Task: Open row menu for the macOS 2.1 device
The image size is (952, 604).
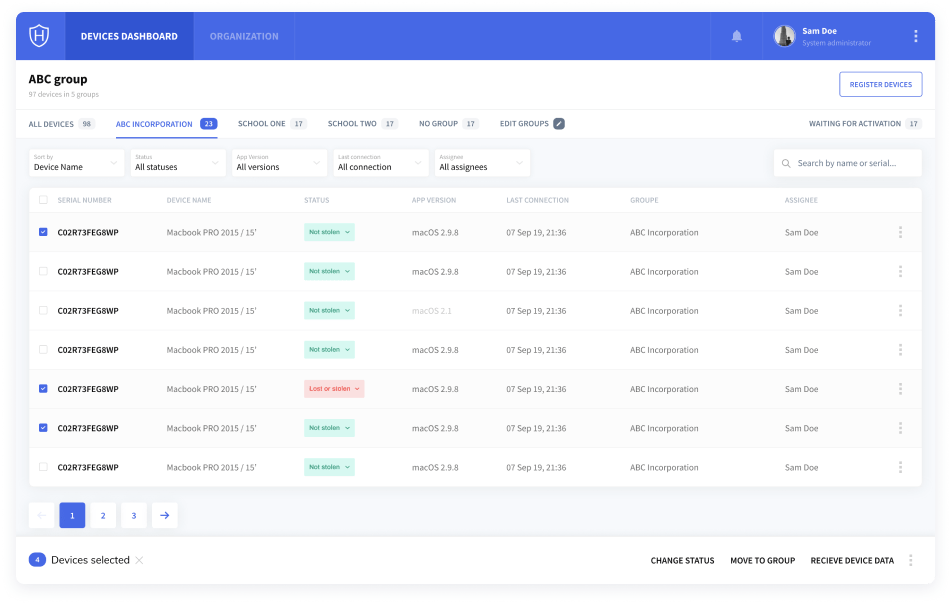Action: [900, 311]
